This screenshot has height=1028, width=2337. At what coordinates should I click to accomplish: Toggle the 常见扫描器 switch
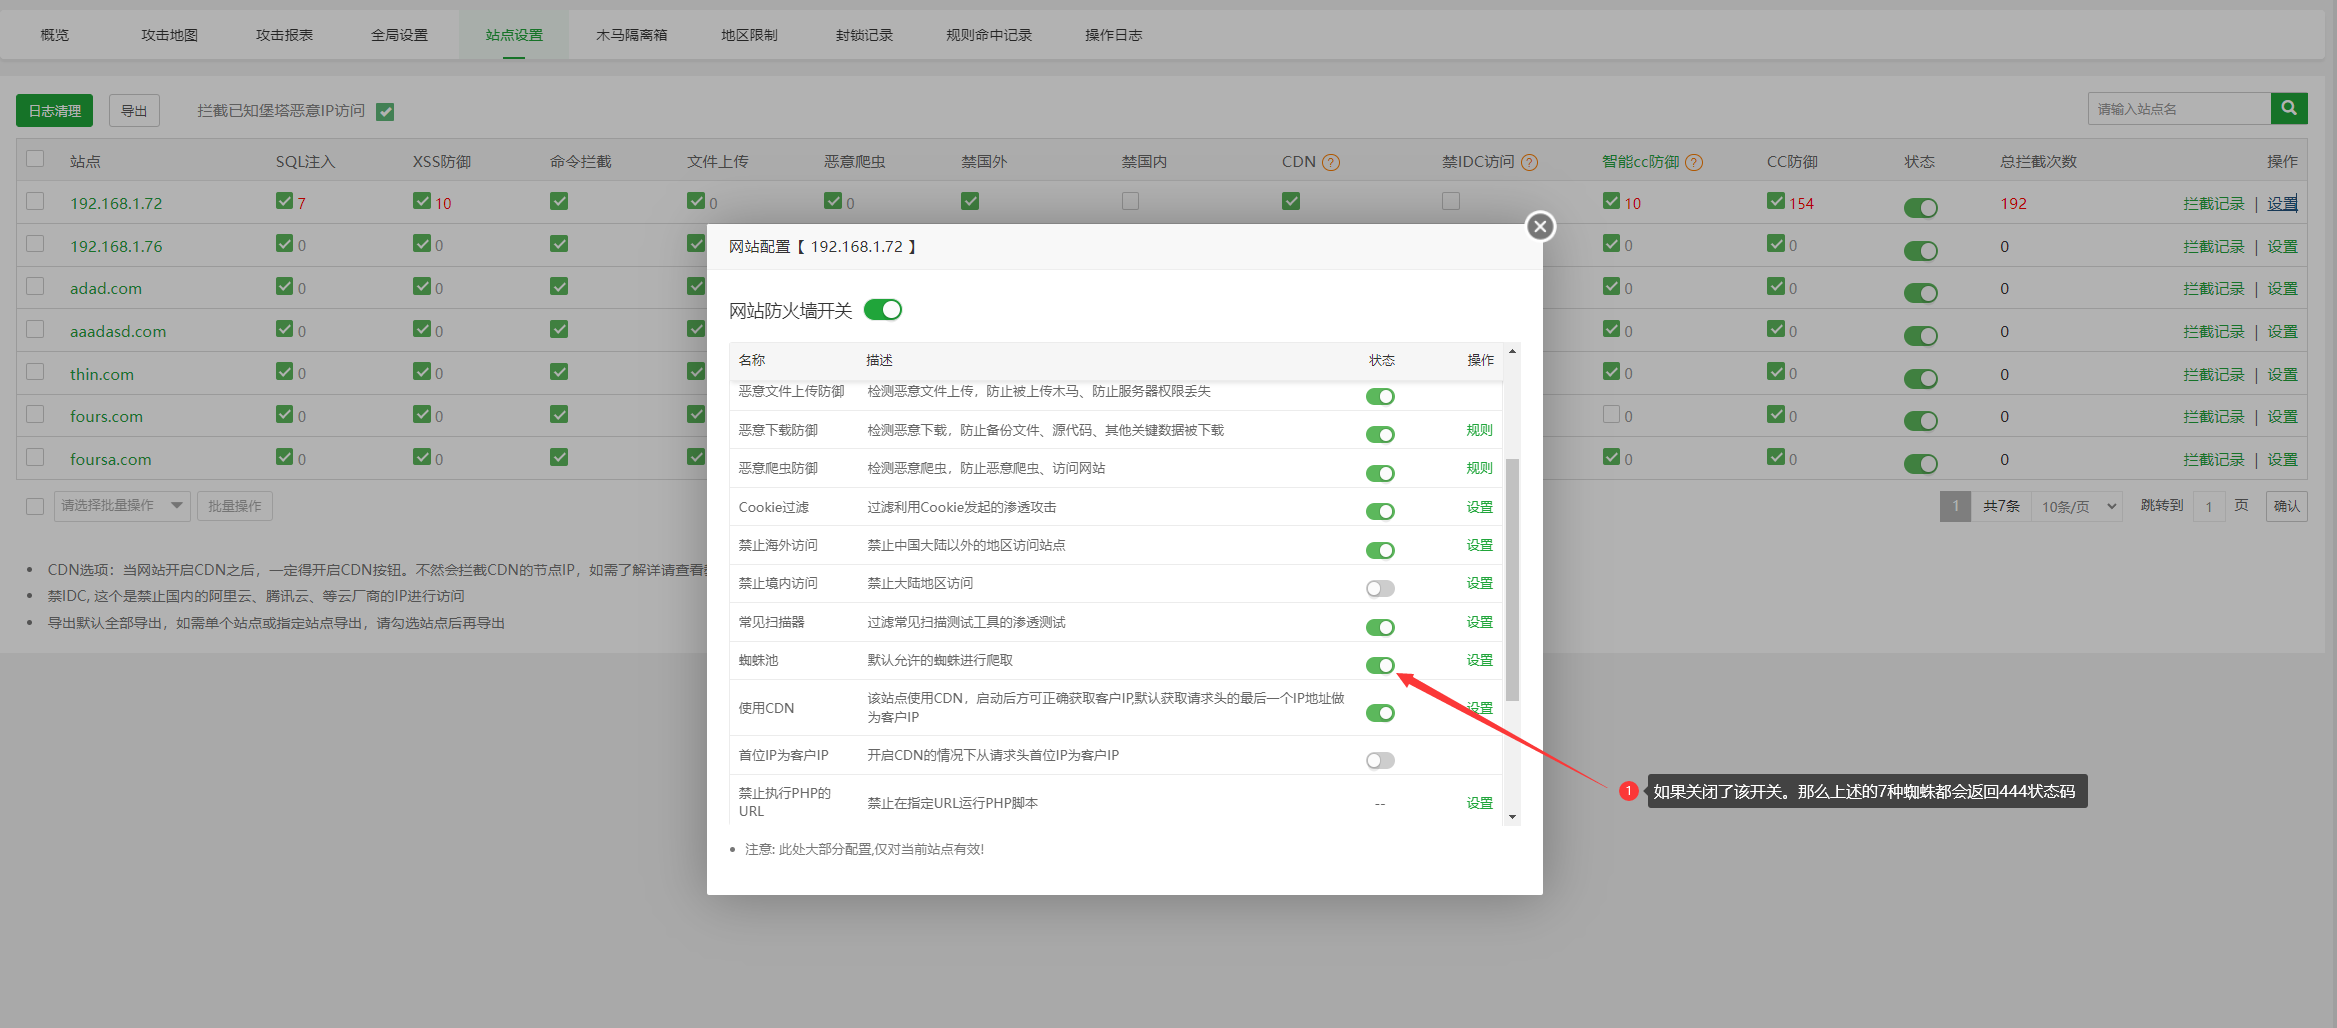coord(1380,627)
